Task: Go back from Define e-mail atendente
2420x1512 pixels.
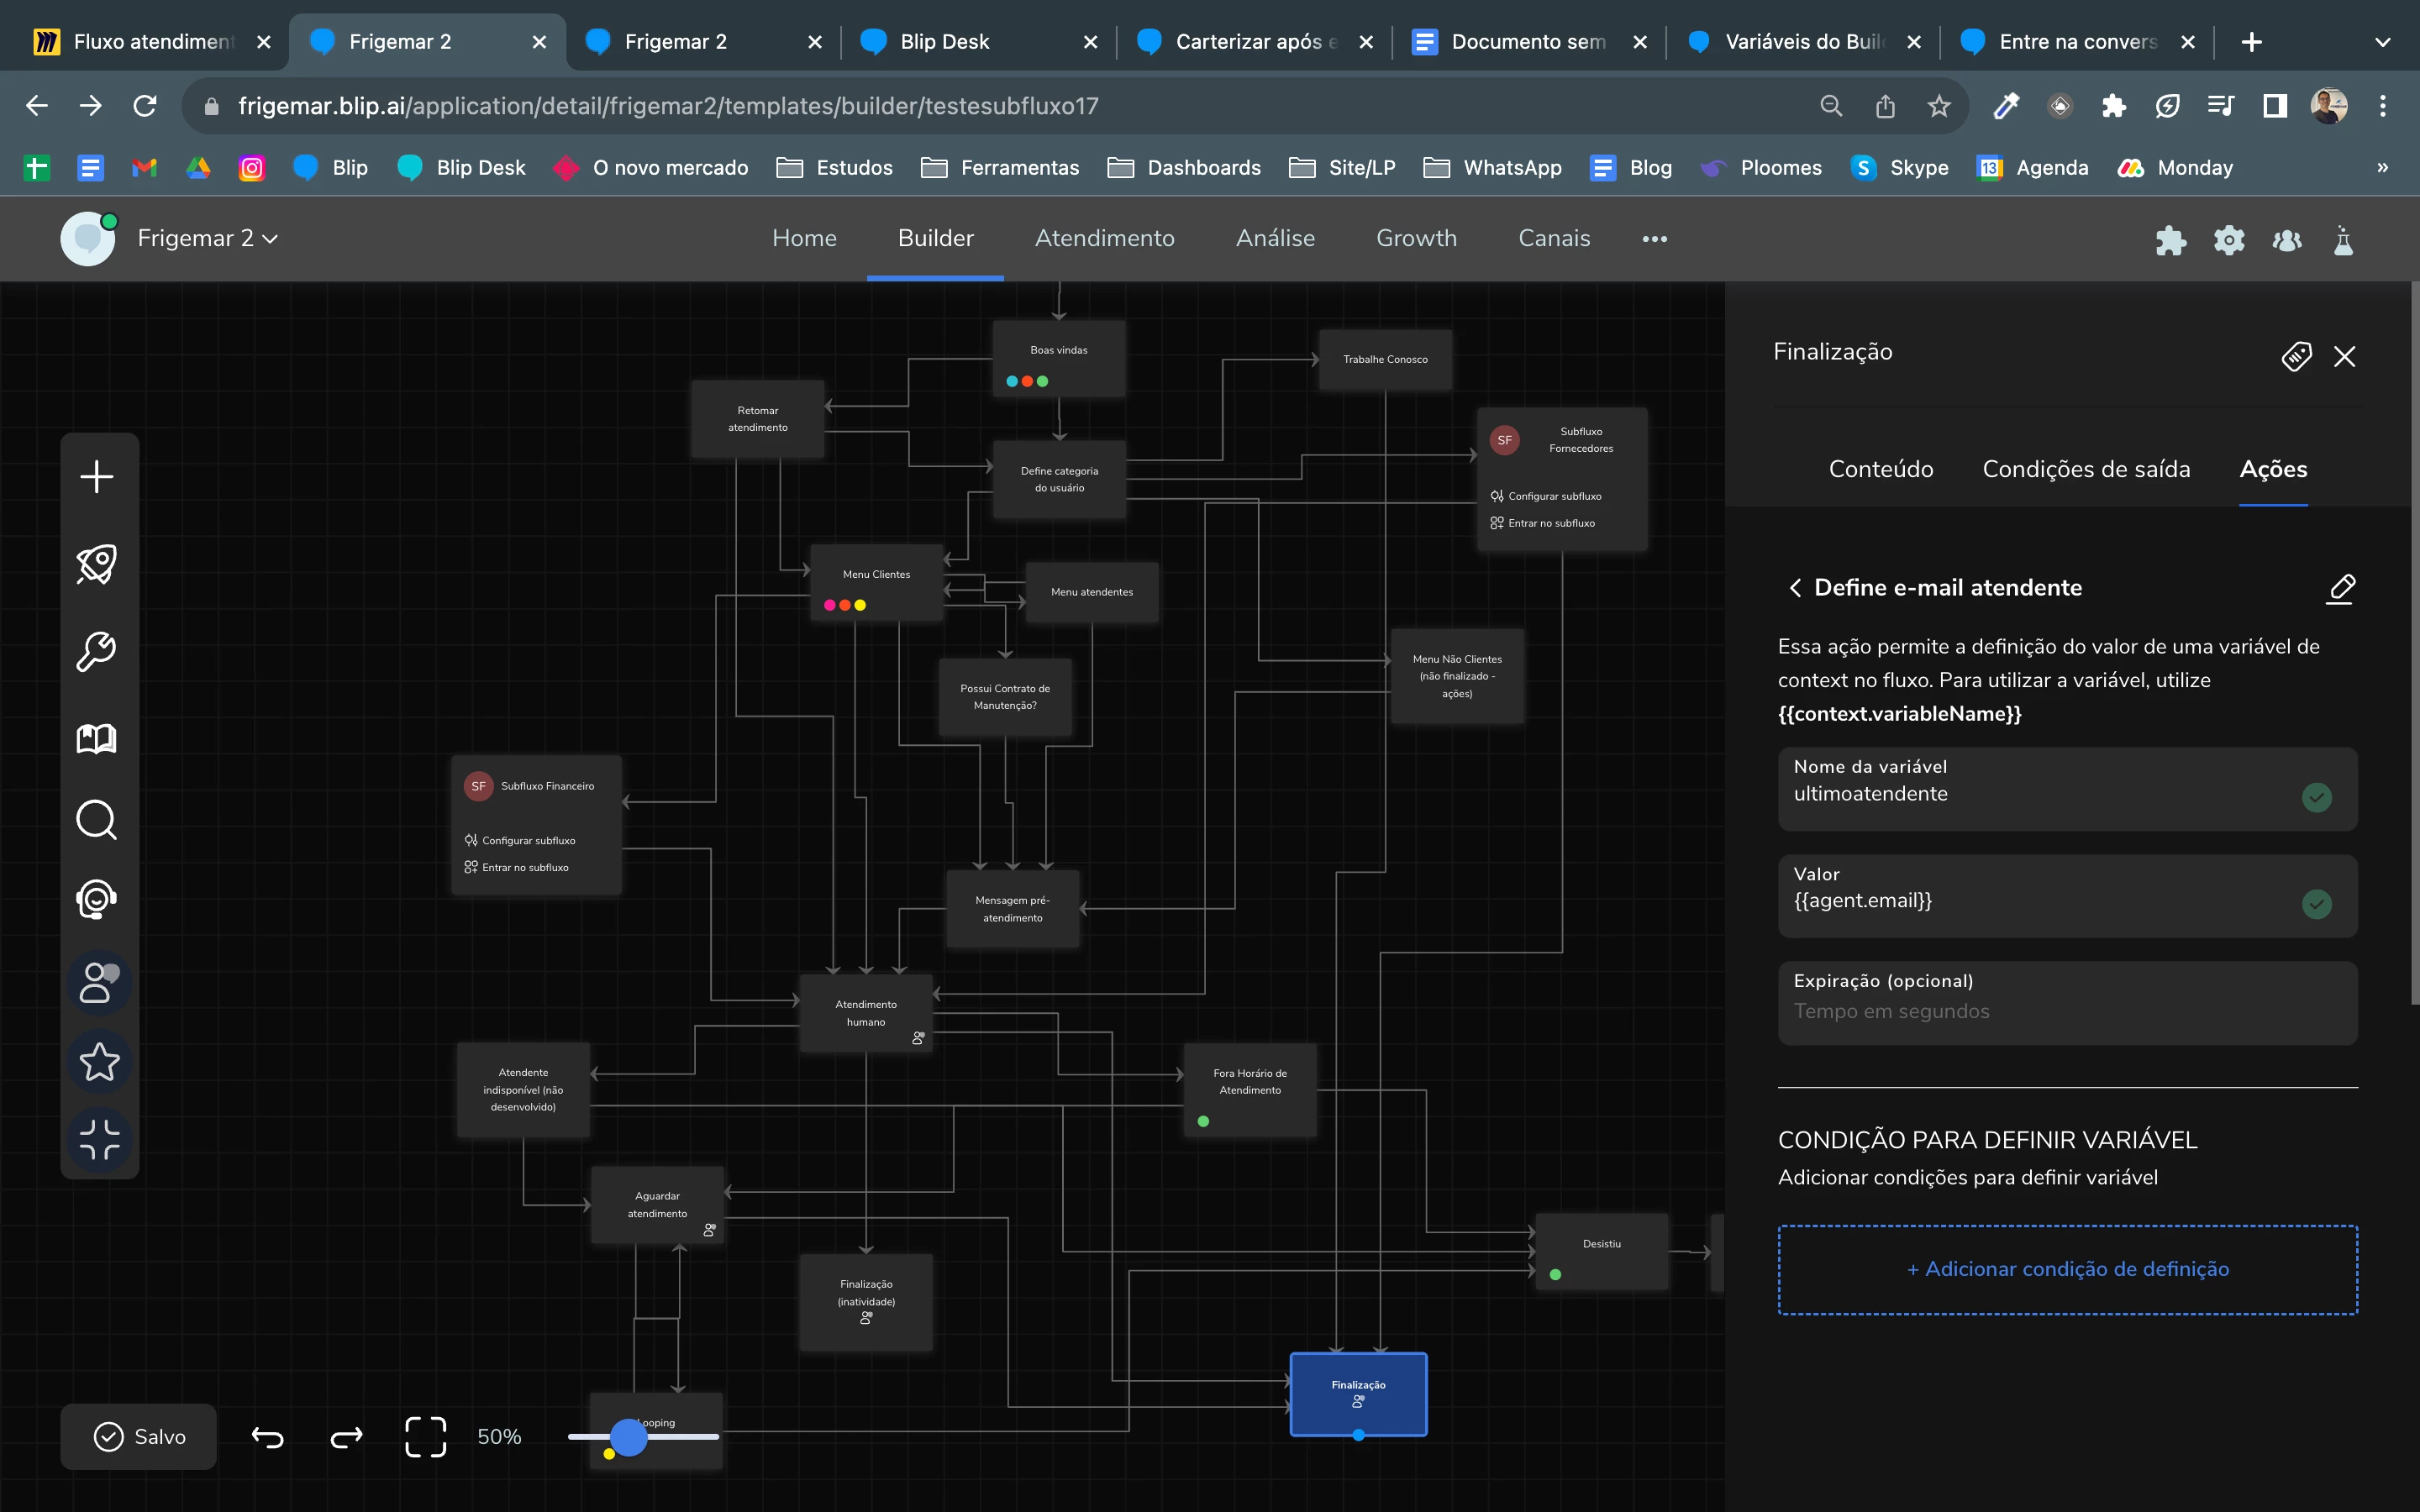Action: click(x=1796, y=588)
